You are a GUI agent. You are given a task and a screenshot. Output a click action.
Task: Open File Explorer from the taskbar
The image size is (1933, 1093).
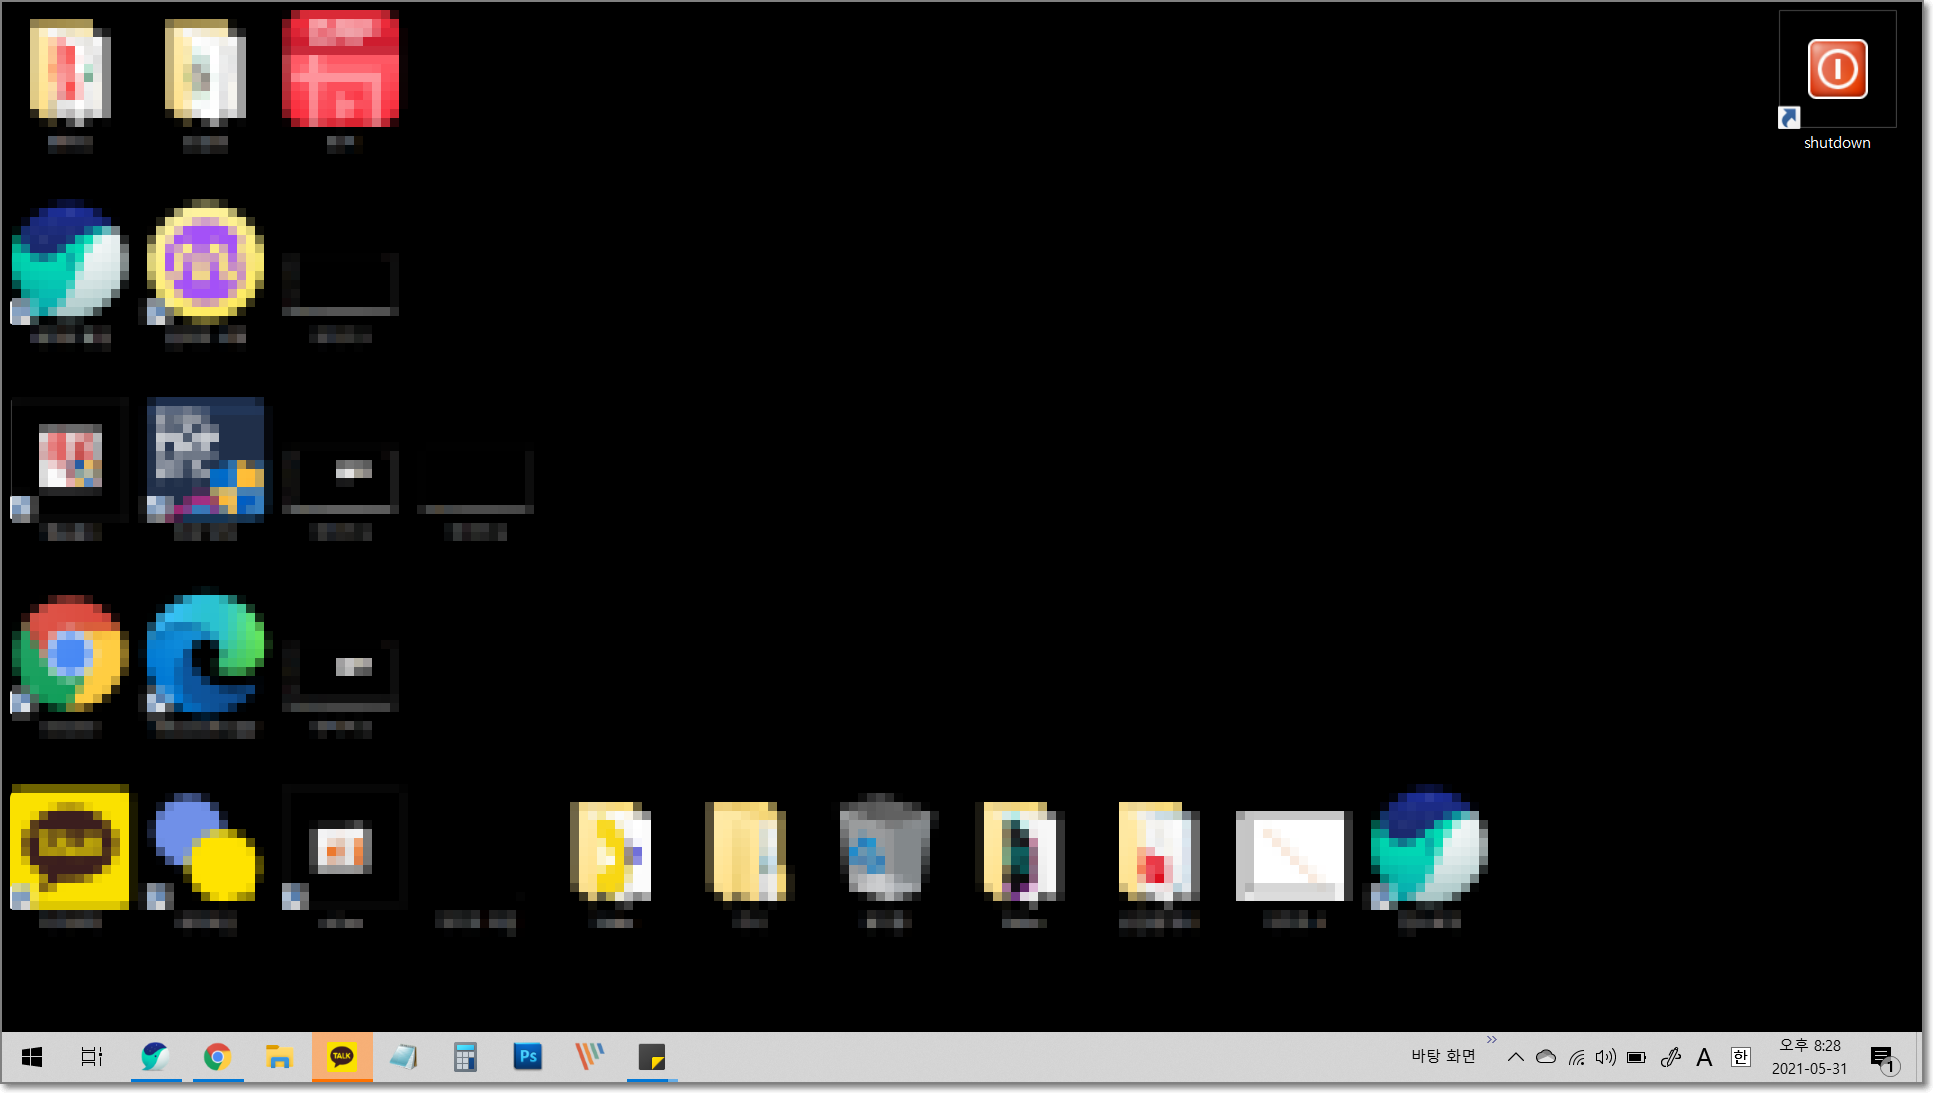coord(279,1057)
